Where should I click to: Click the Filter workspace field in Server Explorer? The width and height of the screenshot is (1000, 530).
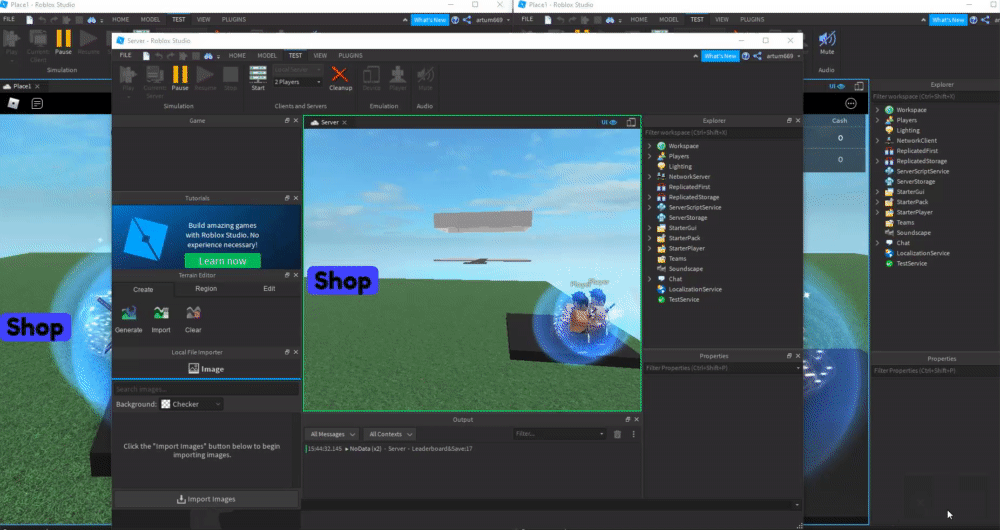[722, 133]
